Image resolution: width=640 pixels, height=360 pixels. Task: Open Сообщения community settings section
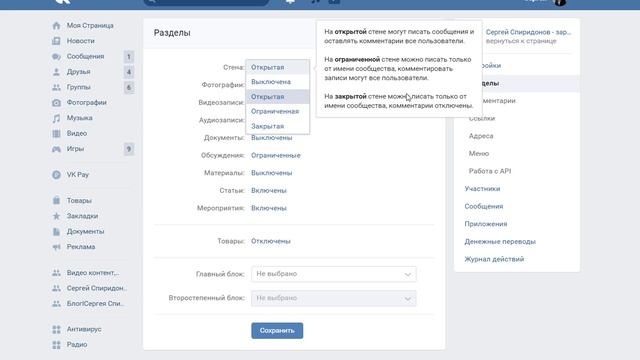484,206
